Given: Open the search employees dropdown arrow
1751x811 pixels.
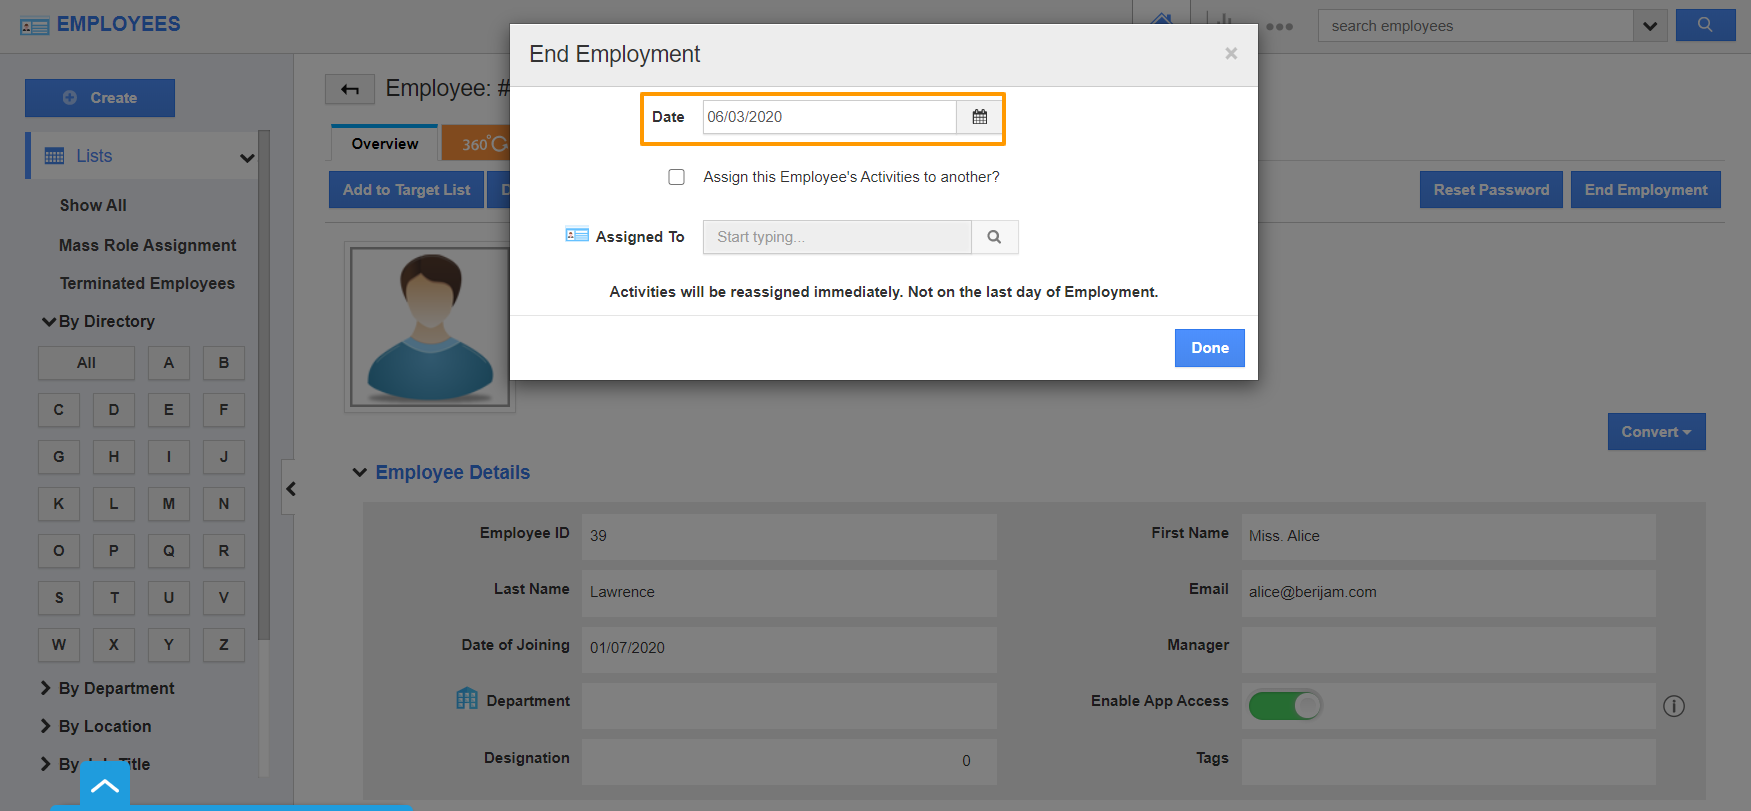Looking at the screenshot, I should [1650, 26].
